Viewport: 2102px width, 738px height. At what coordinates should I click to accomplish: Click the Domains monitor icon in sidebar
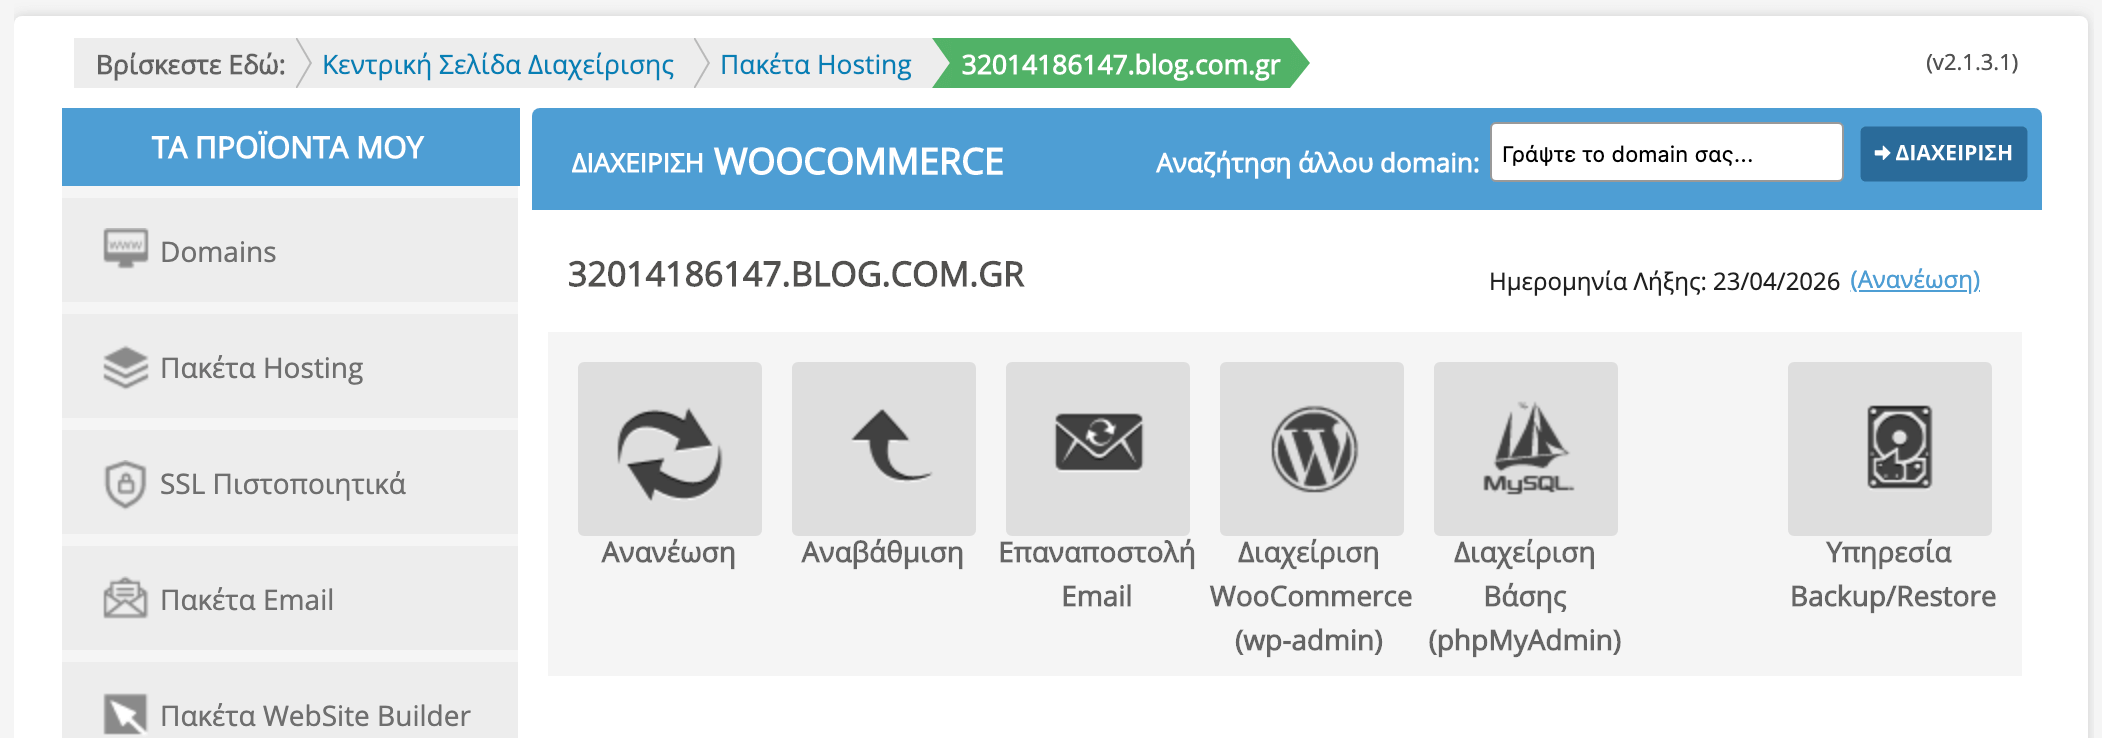(x=125, y=249)
